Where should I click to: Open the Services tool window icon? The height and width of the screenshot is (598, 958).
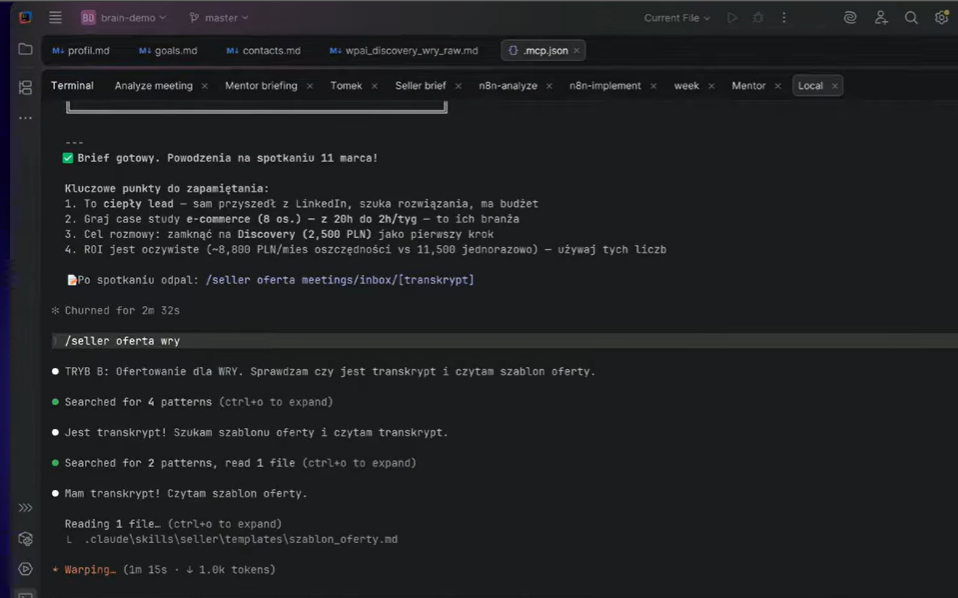point(25,569)
